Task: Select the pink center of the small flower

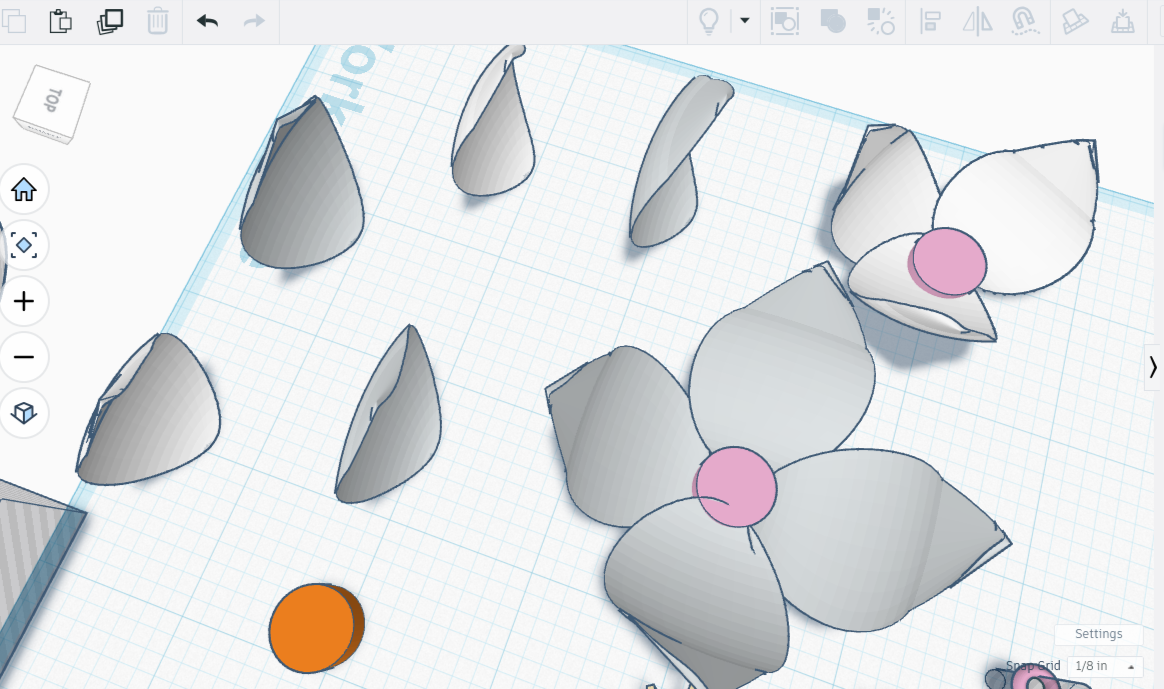Action: 948,262
